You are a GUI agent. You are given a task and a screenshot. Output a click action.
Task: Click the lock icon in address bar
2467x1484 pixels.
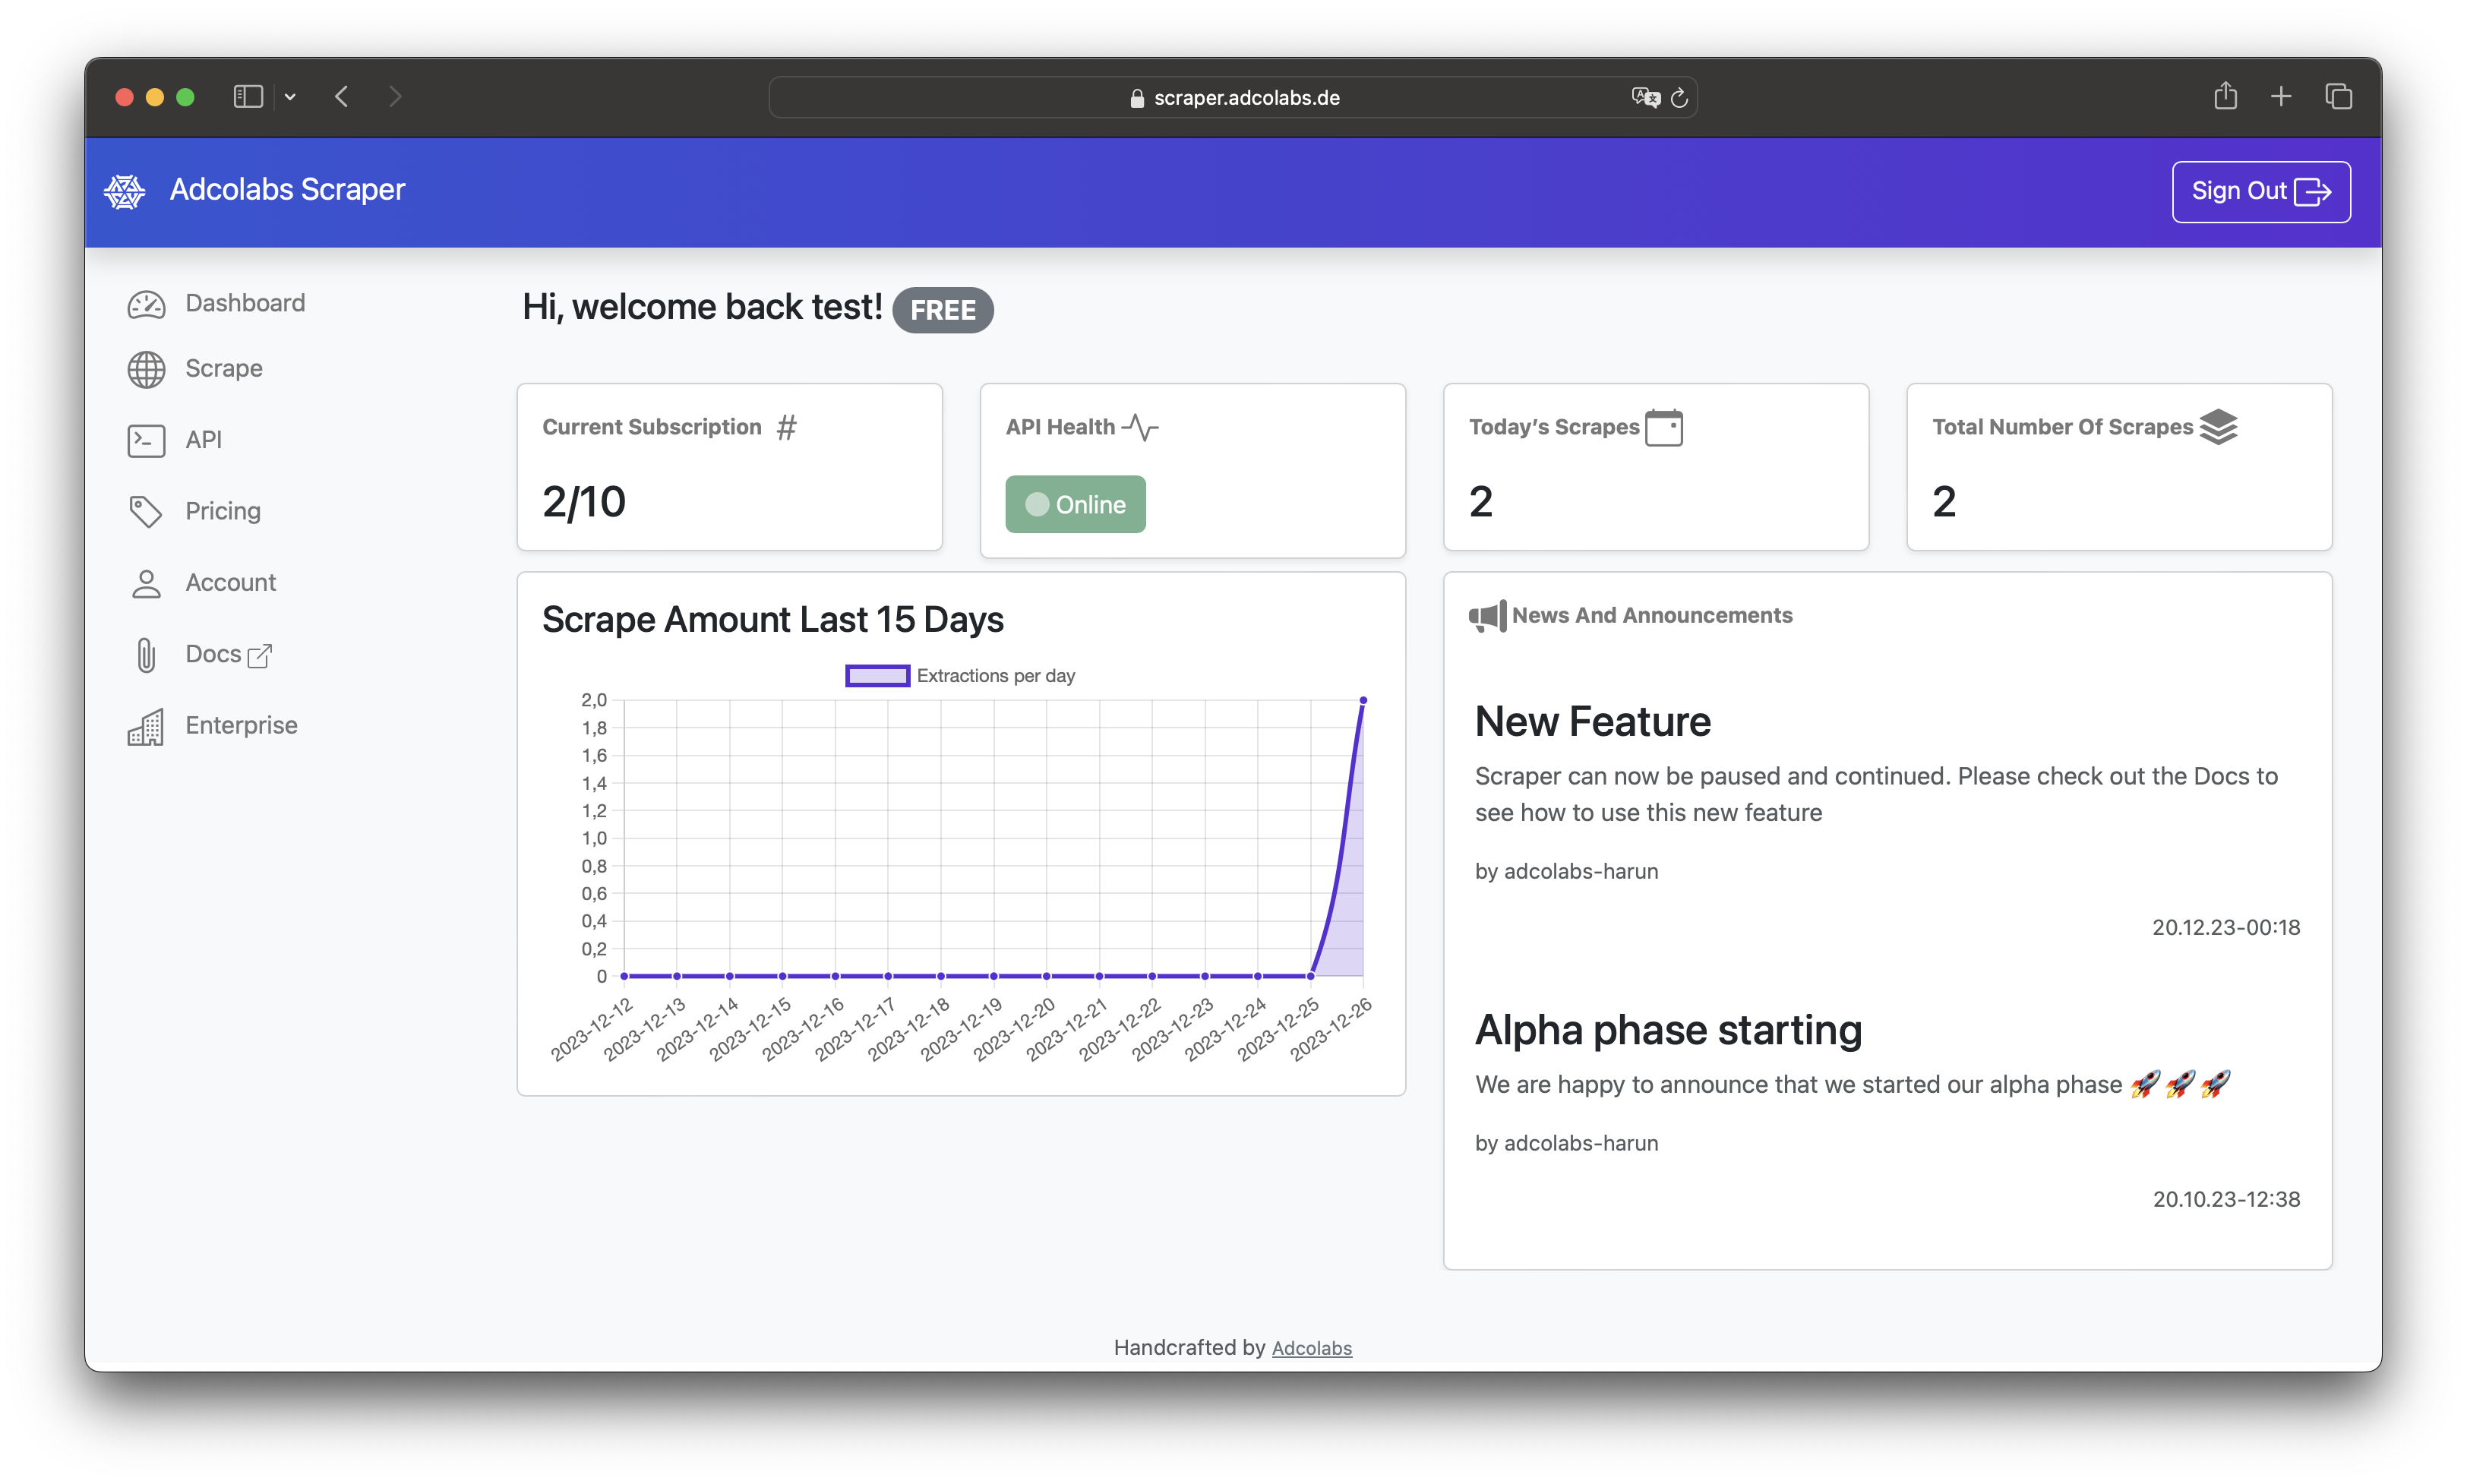coord(1136,98)
